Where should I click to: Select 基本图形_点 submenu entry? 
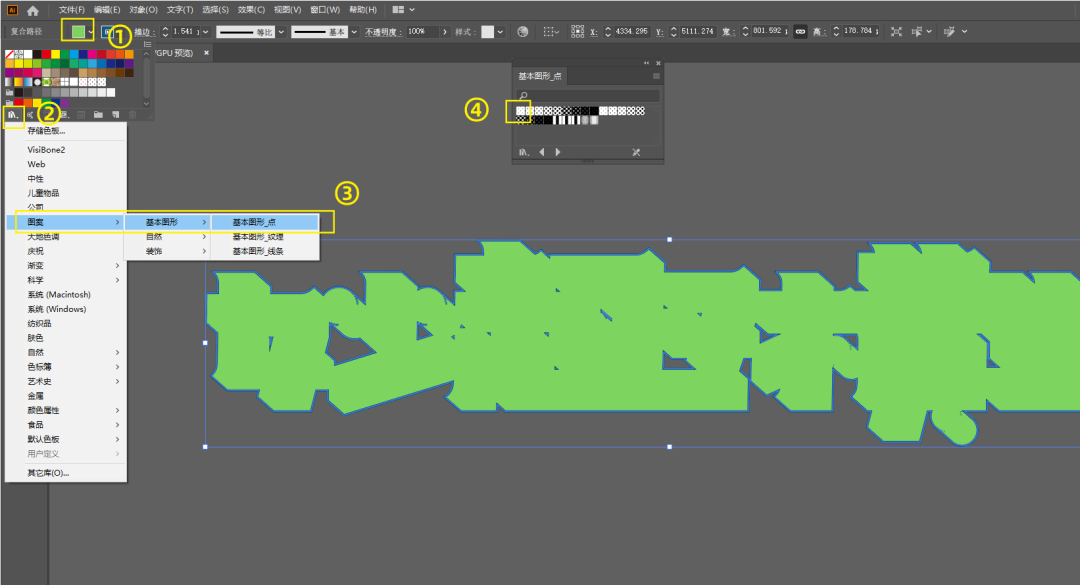(264, 222)
